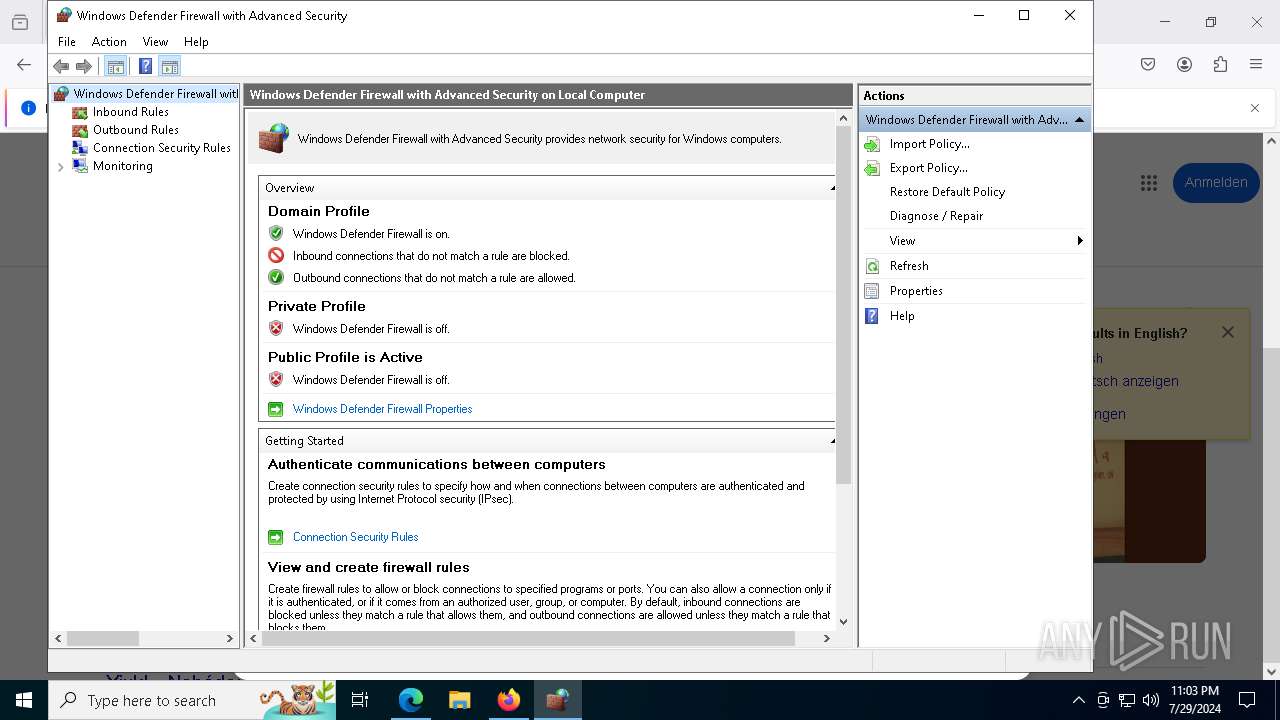Choose Diagnose / Repair action
Viewport: 1280px width, 720px height.
click(x=936, y=216)
